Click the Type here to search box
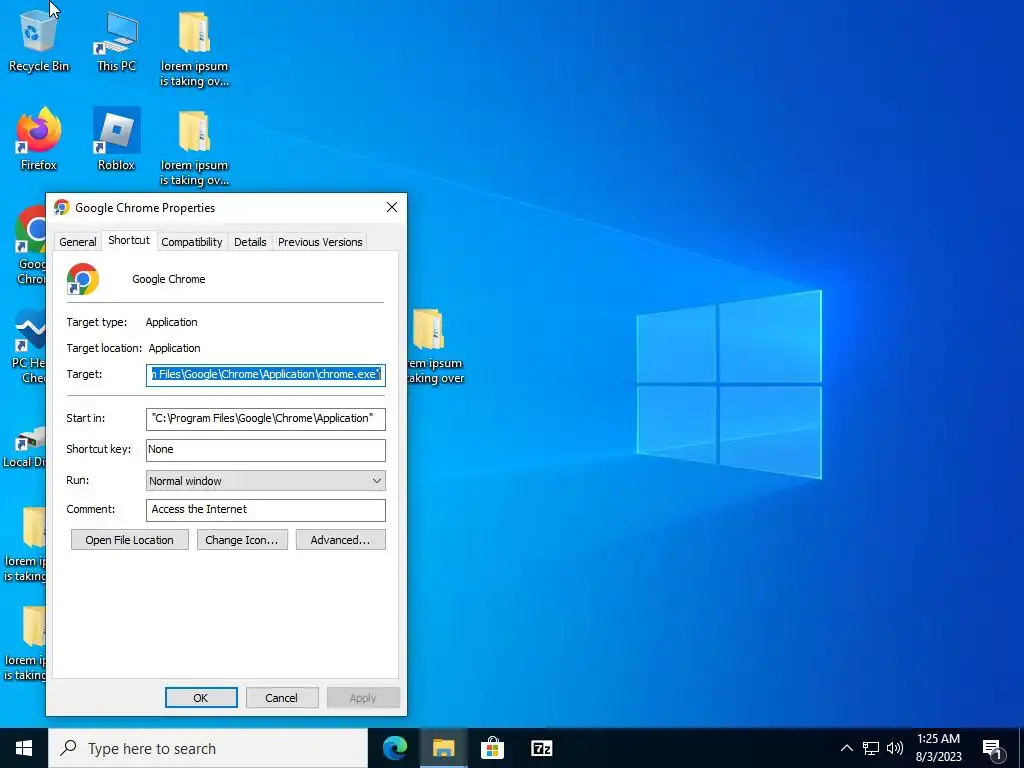This screenshot has width=1024, height=768. (x=208, y=748)
